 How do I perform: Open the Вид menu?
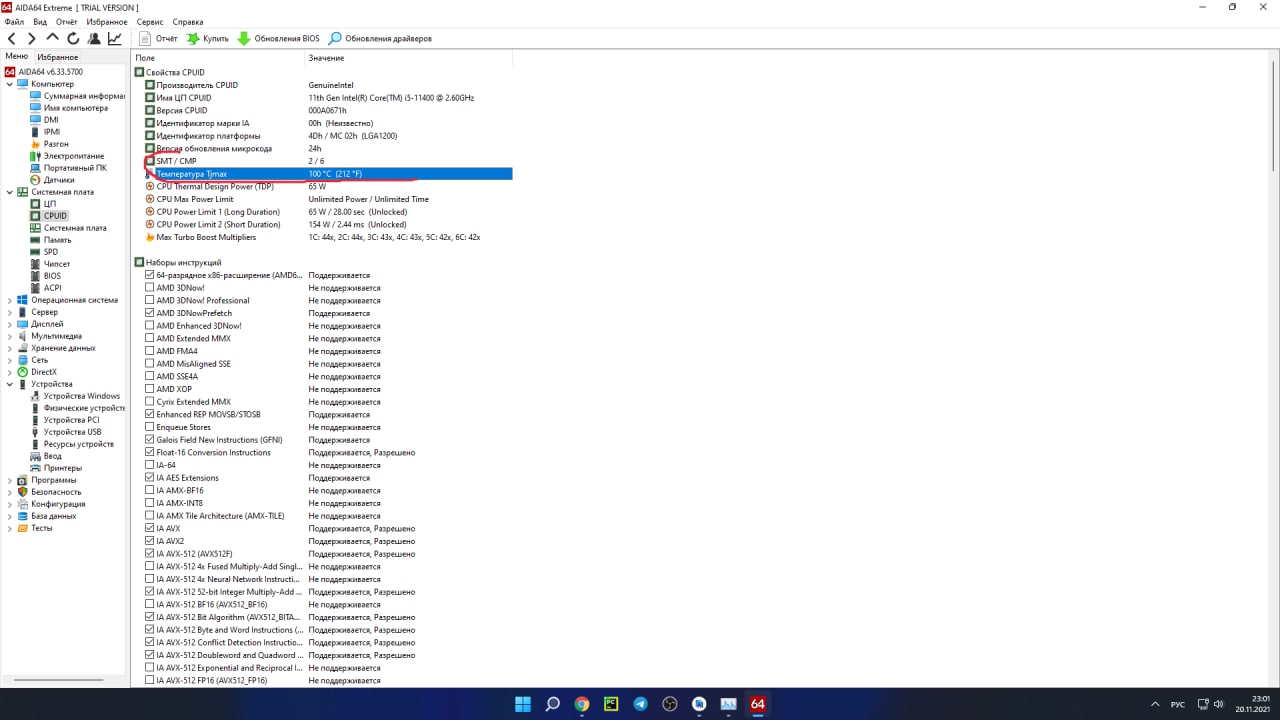pos(40,22)
